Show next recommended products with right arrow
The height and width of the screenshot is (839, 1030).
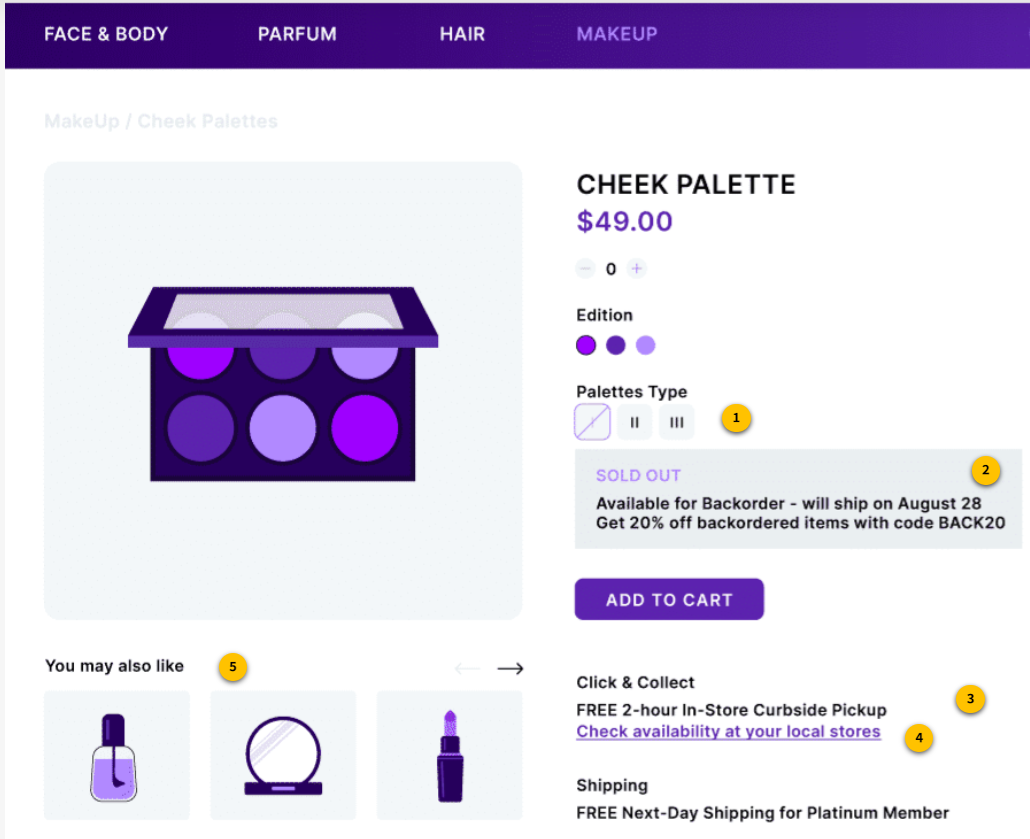(510, 668)
